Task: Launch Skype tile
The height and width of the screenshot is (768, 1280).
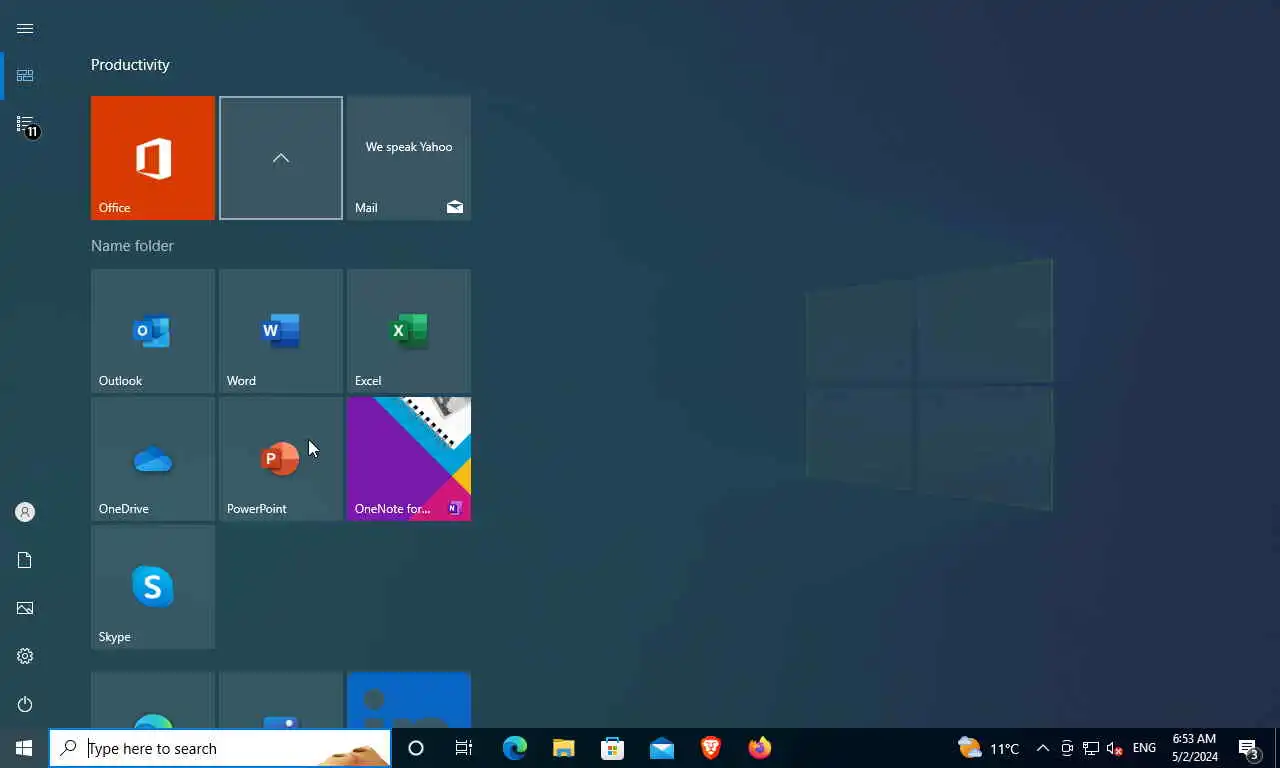Action: click(153, 587)
